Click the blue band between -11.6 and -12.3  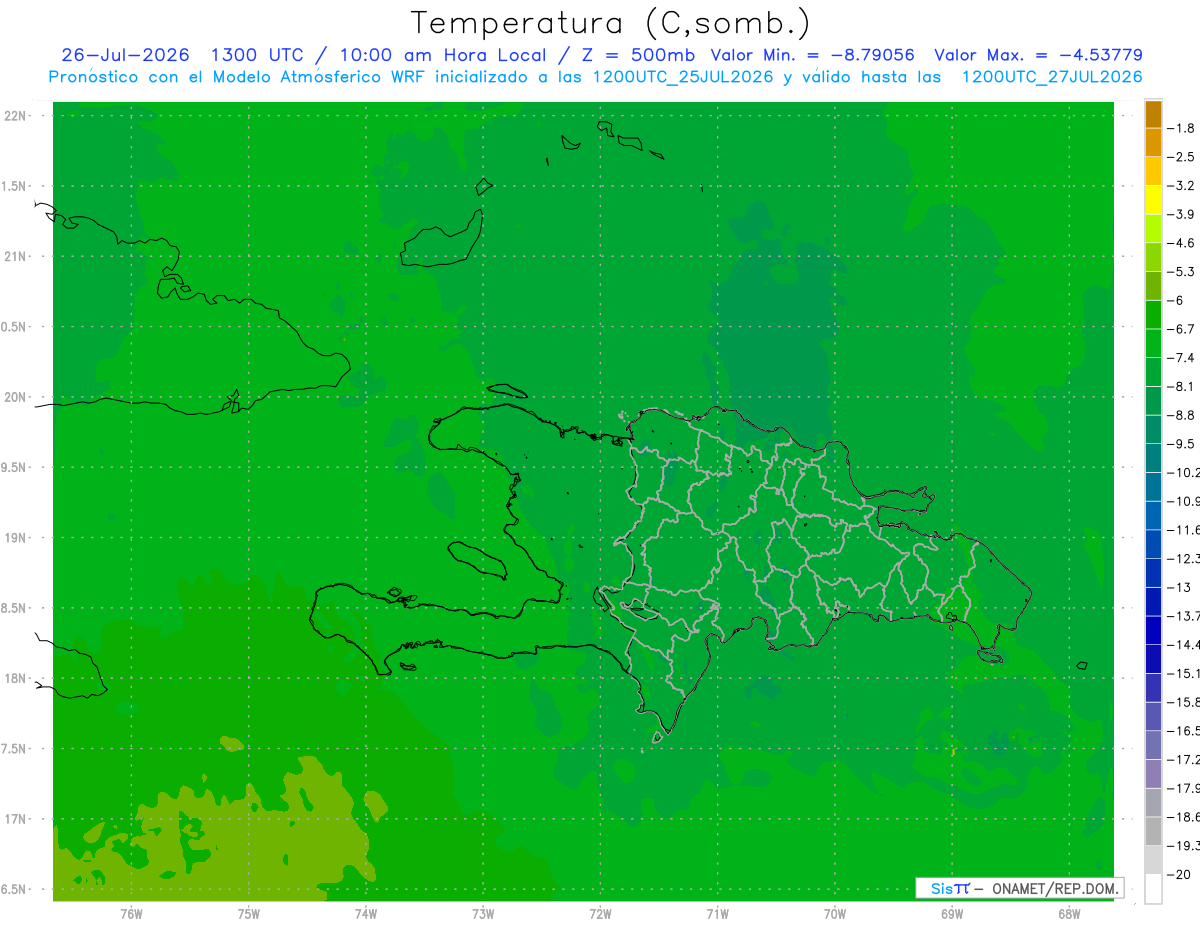1153,544
